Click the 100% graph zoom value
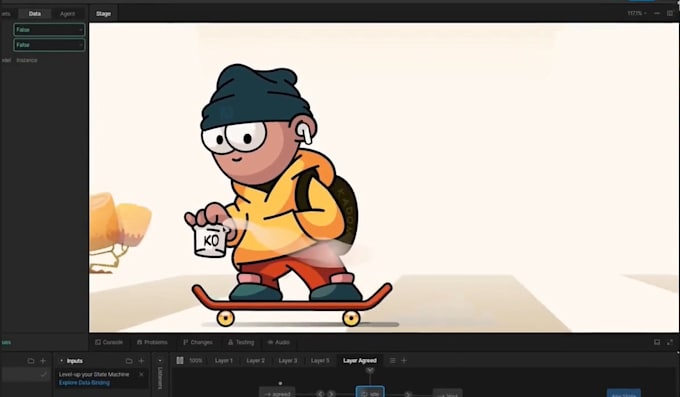Screen dimensions: 680x397 (196, 361)
